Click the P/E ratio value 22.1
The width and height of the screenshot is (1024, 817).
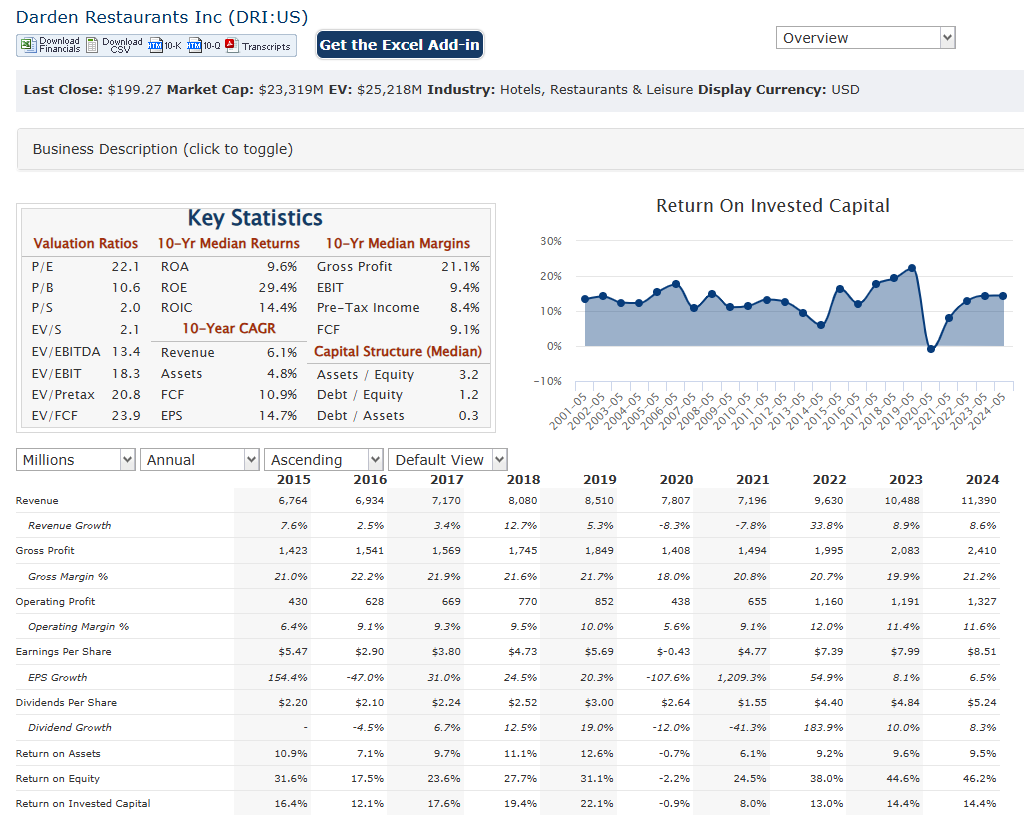[125, 266]
